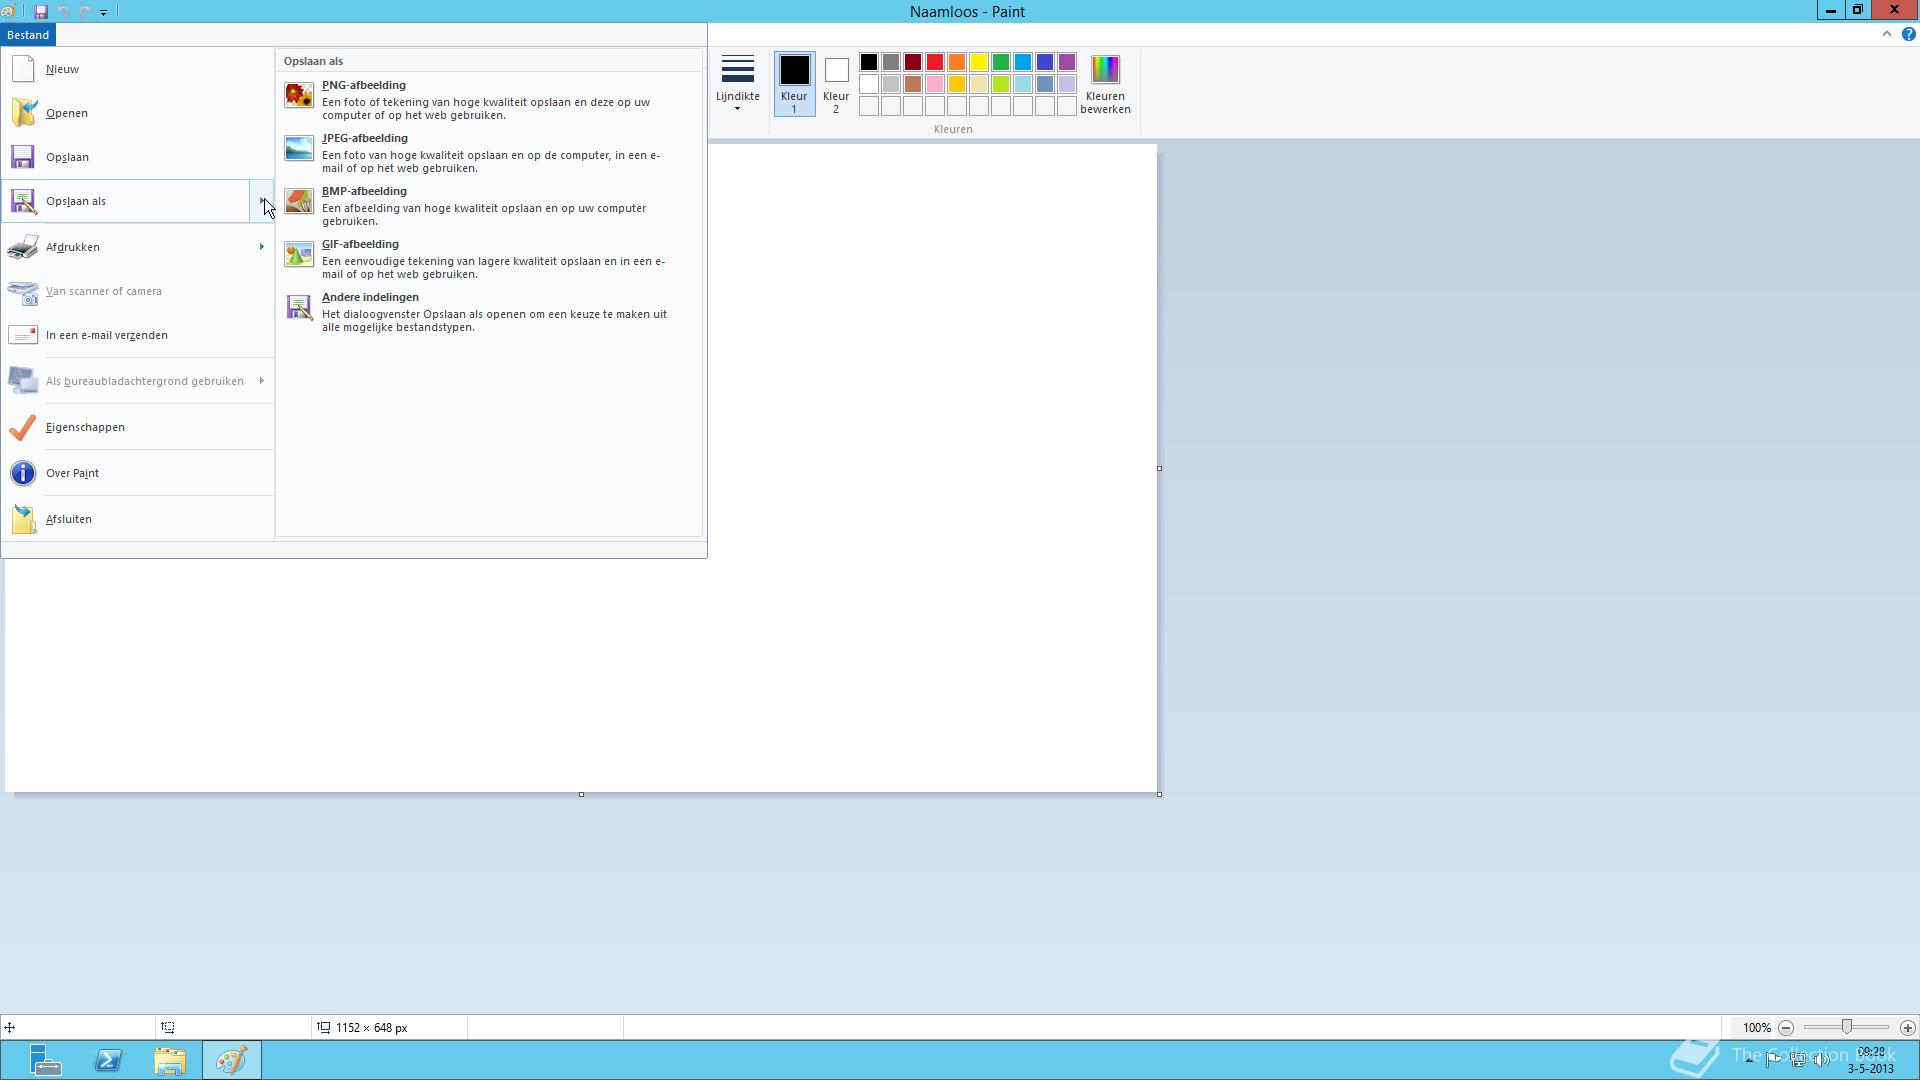Open Server Manager from the taskbar
The width and height of the screenshot is (1920, 1080).
[x=44, y=1060]
